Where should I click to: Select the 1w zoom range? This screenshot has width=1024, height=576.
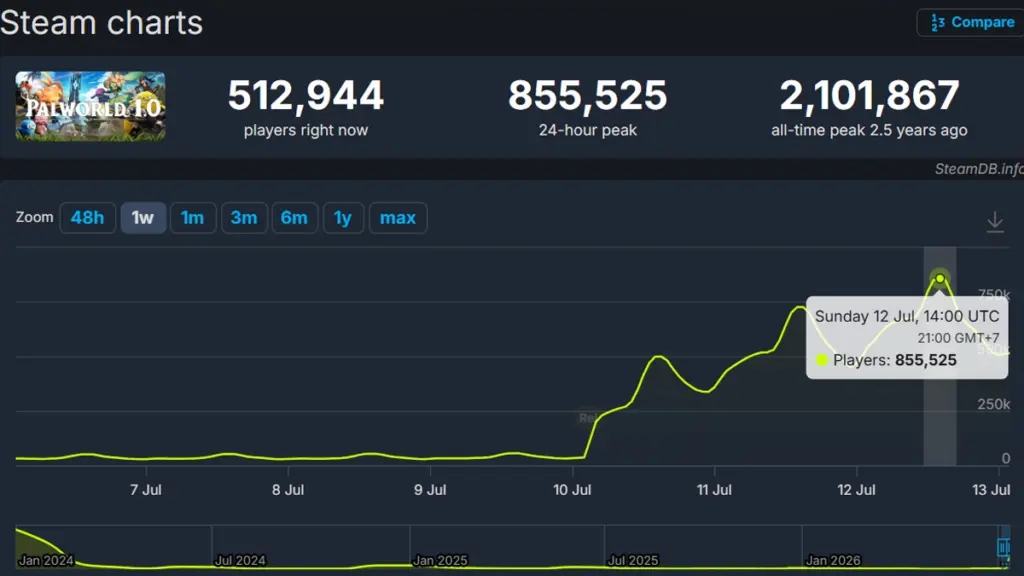pyautogui.click(x=143, y=217)
